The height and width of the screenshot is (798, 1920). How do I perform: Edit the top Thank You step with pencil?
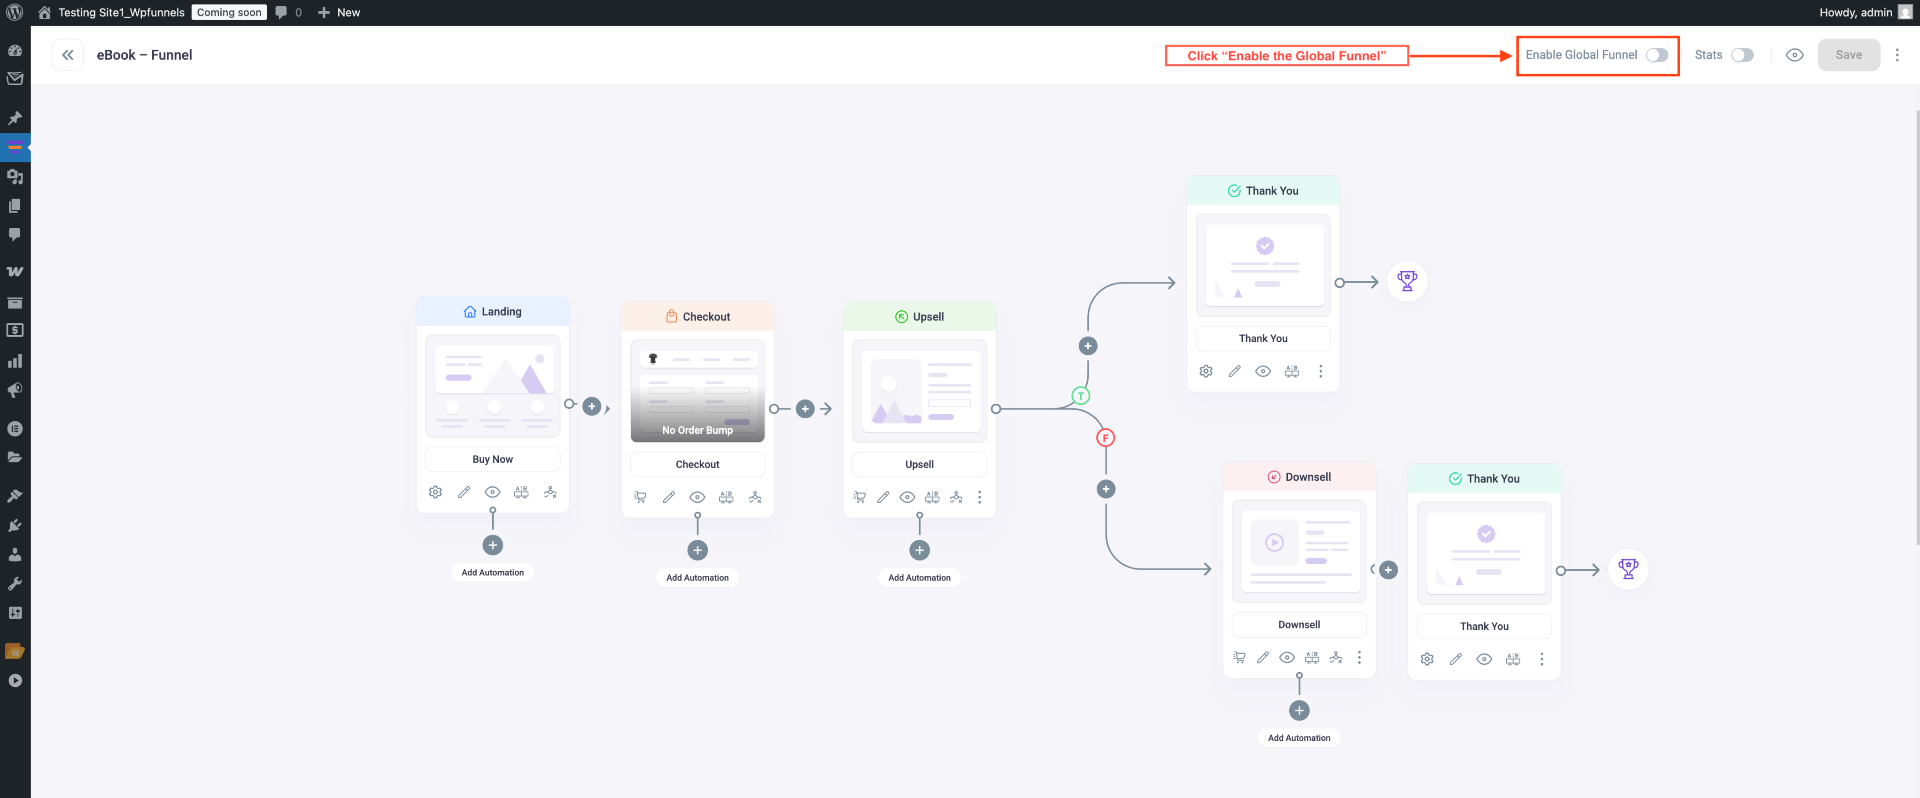[1235, 371]
